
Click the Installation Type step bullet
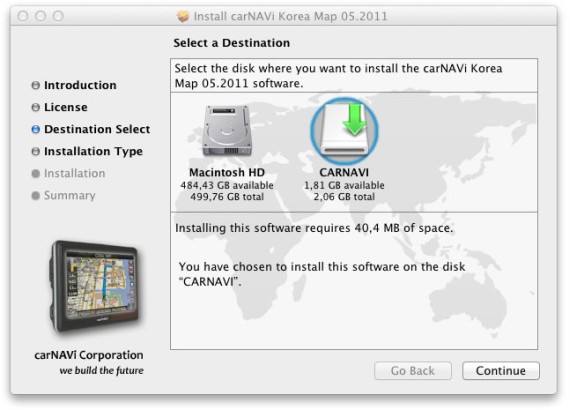[36, 152]
